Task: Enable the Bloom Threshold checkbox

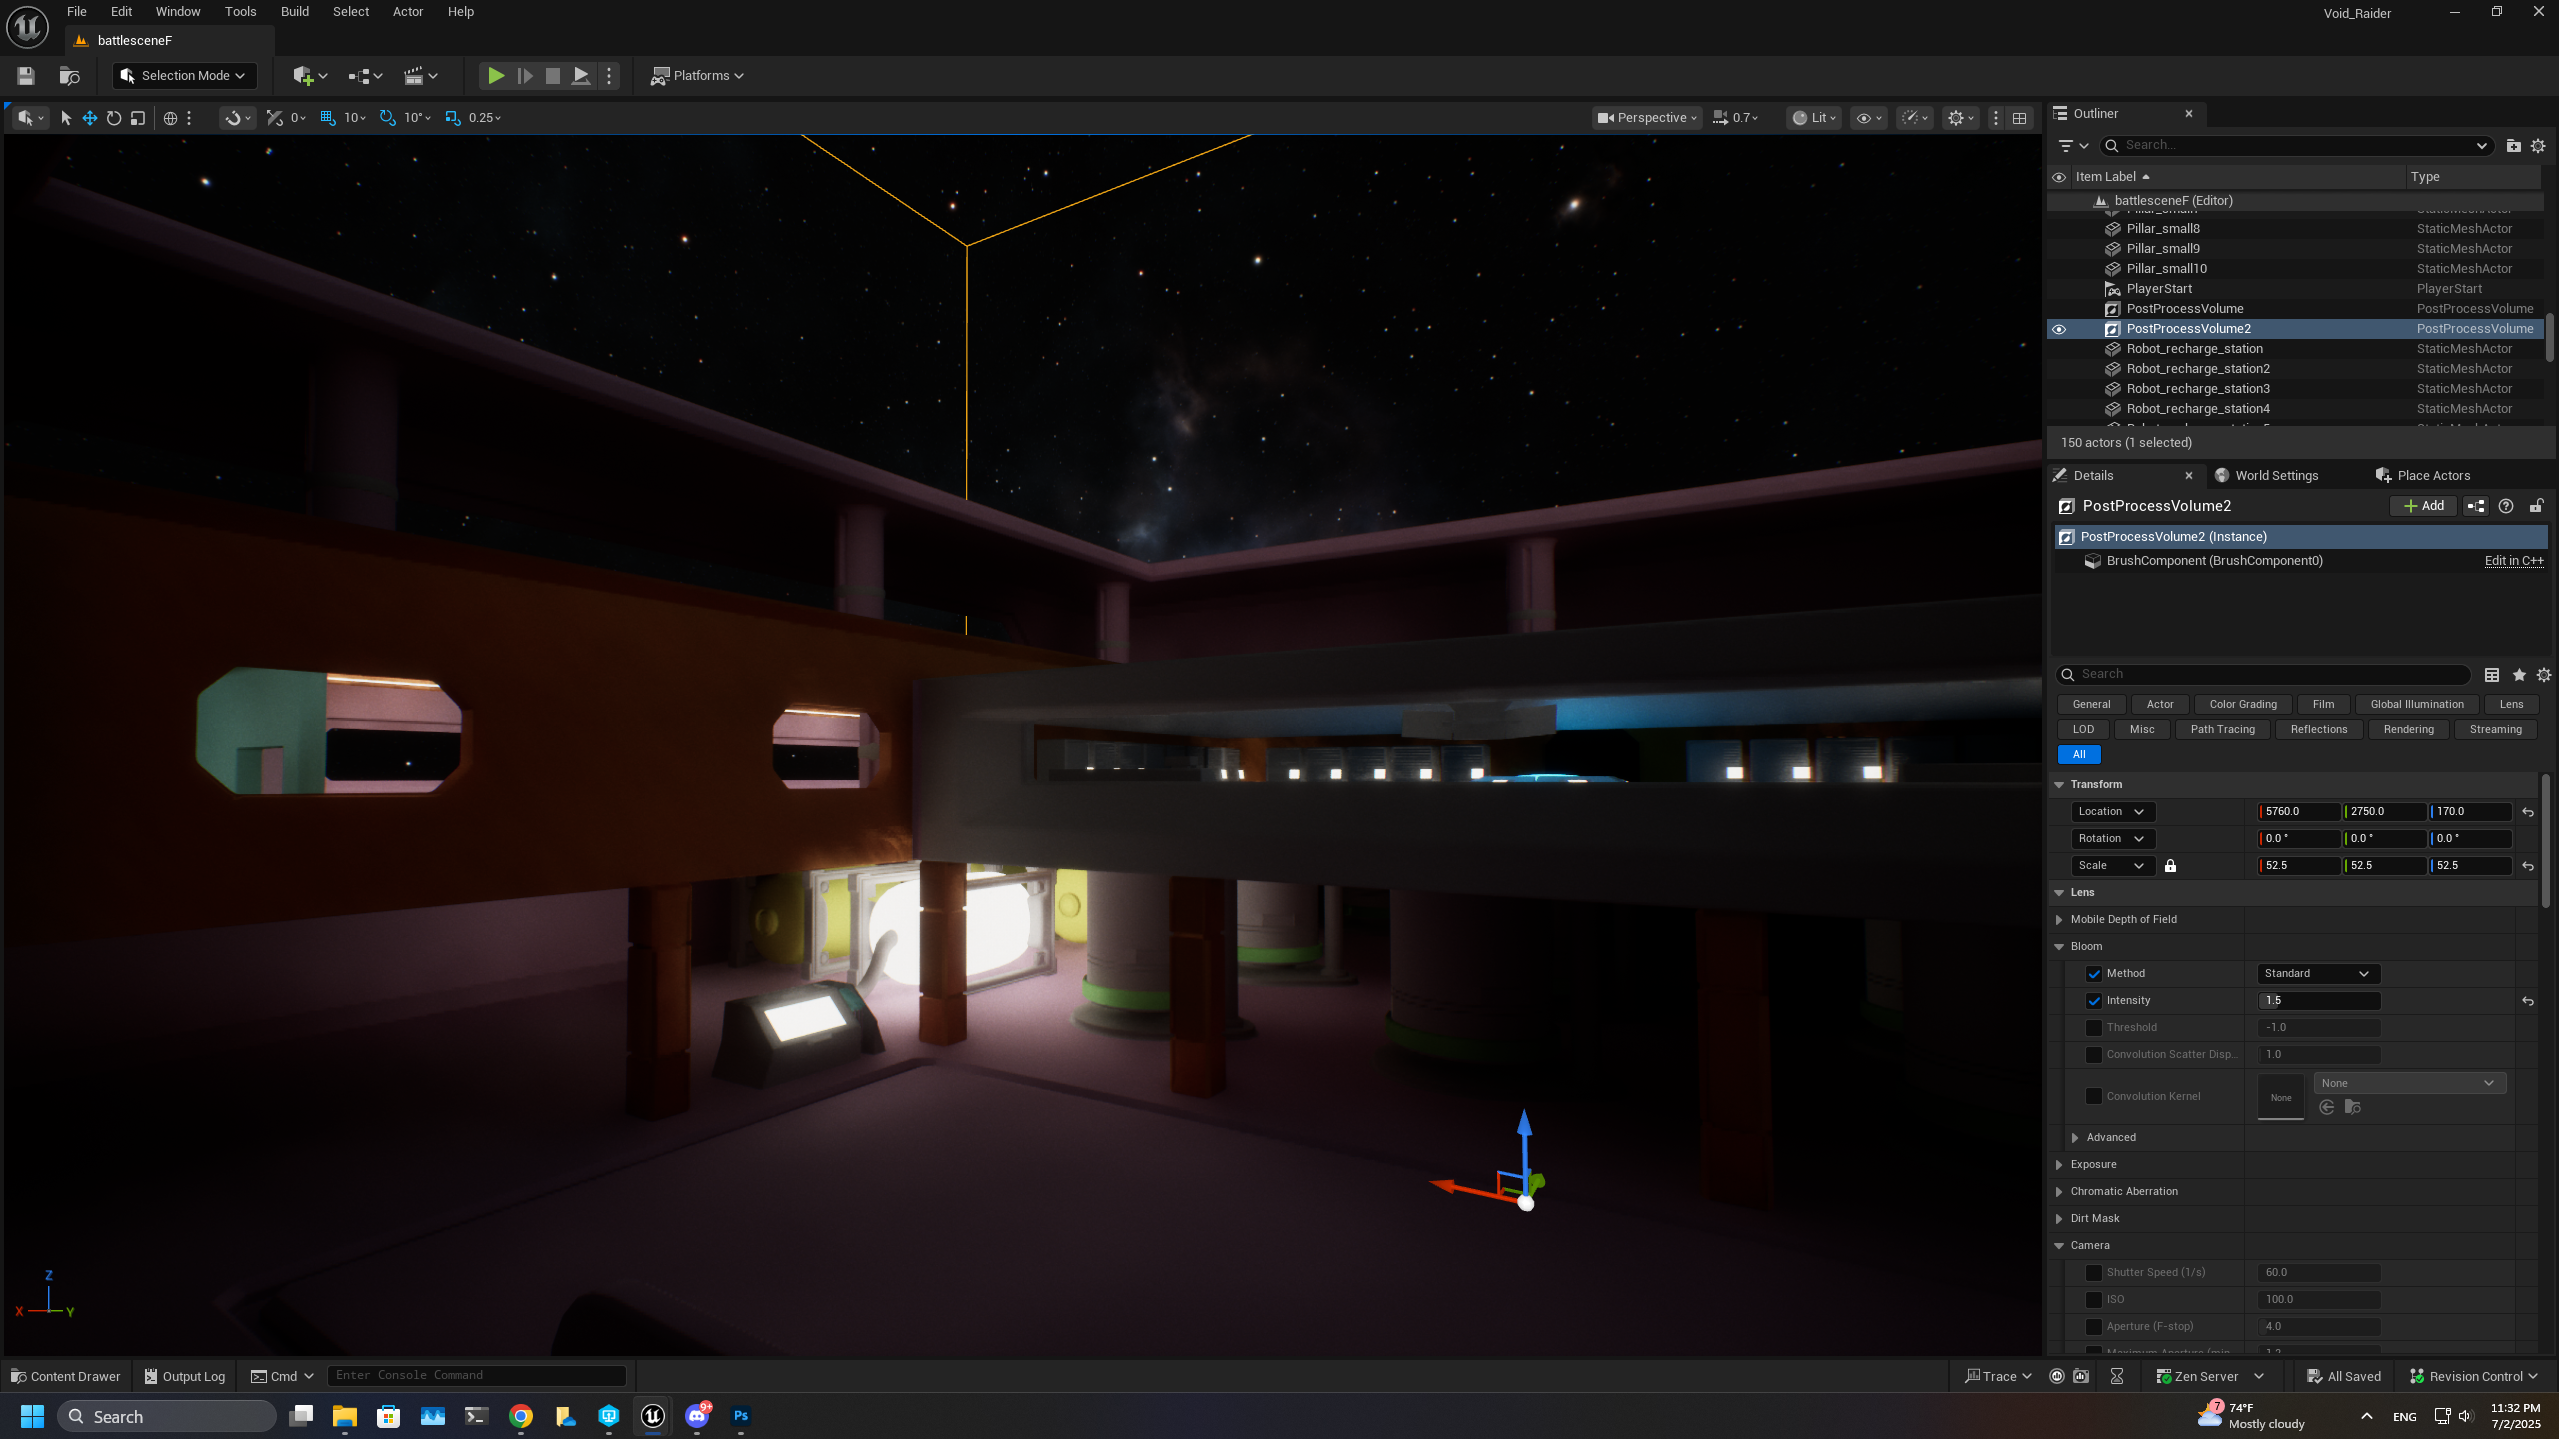Action: [x=2094, y=1027]
